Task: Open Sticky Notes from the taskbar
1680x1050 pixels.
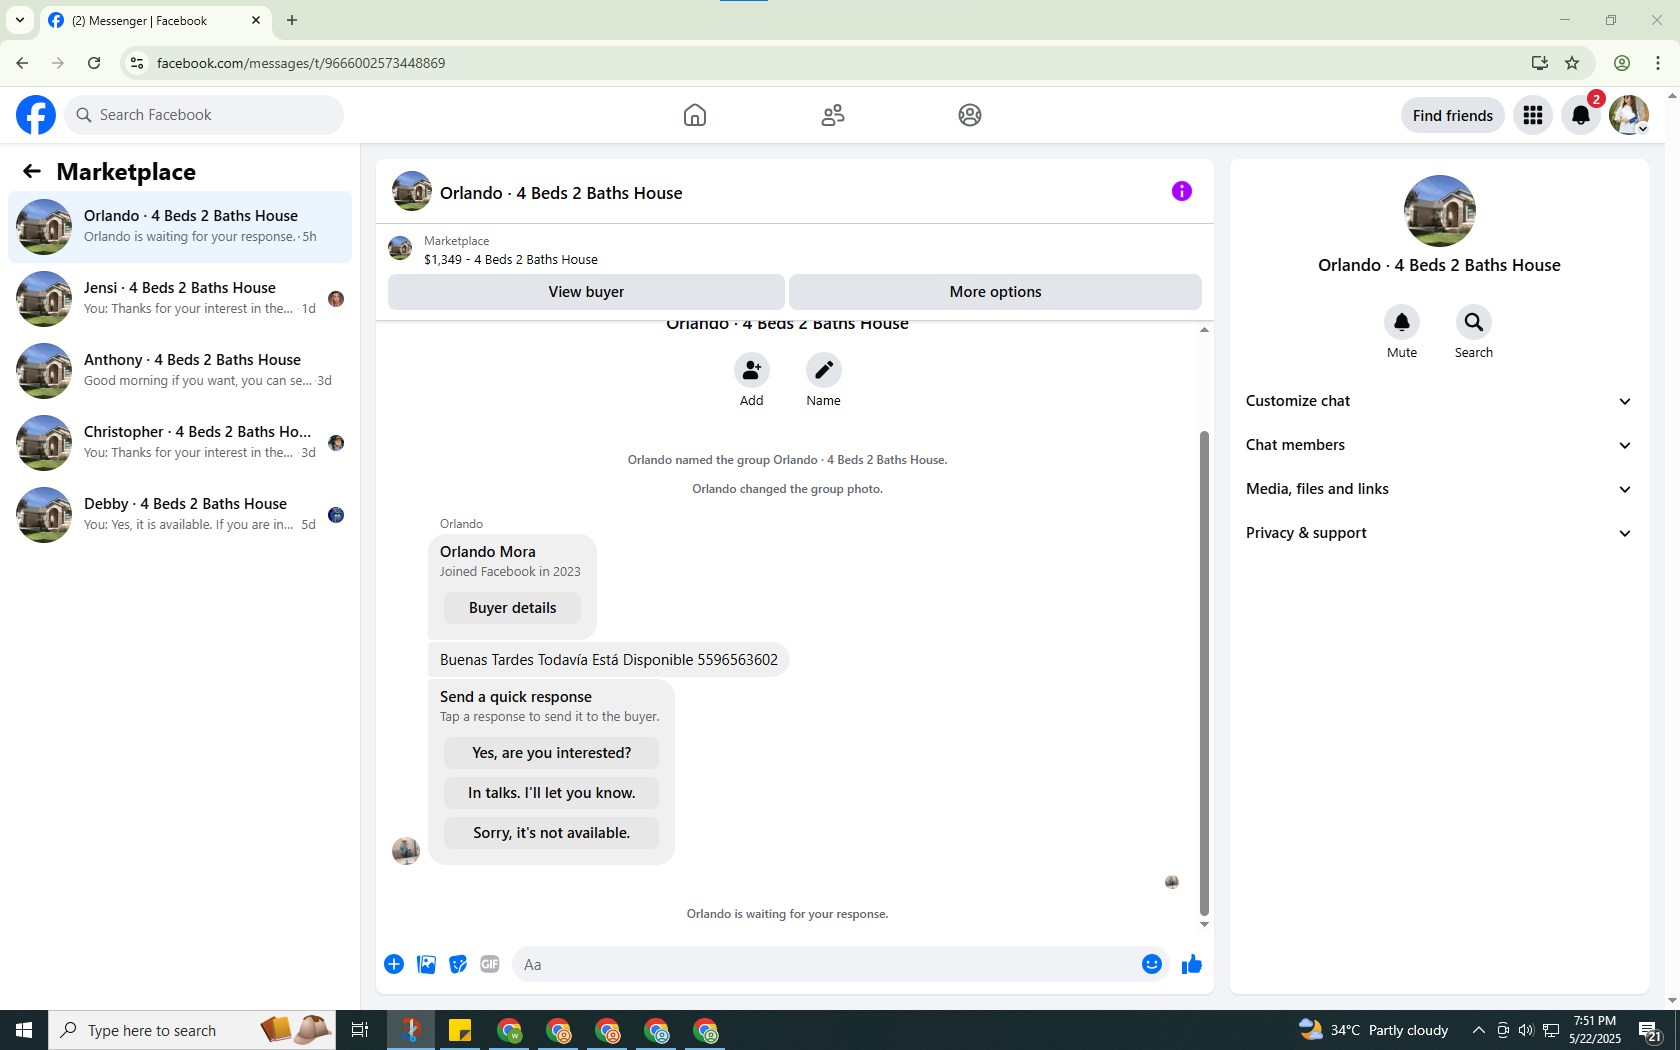Action: pyautogui.click(x=460, y=1030)
